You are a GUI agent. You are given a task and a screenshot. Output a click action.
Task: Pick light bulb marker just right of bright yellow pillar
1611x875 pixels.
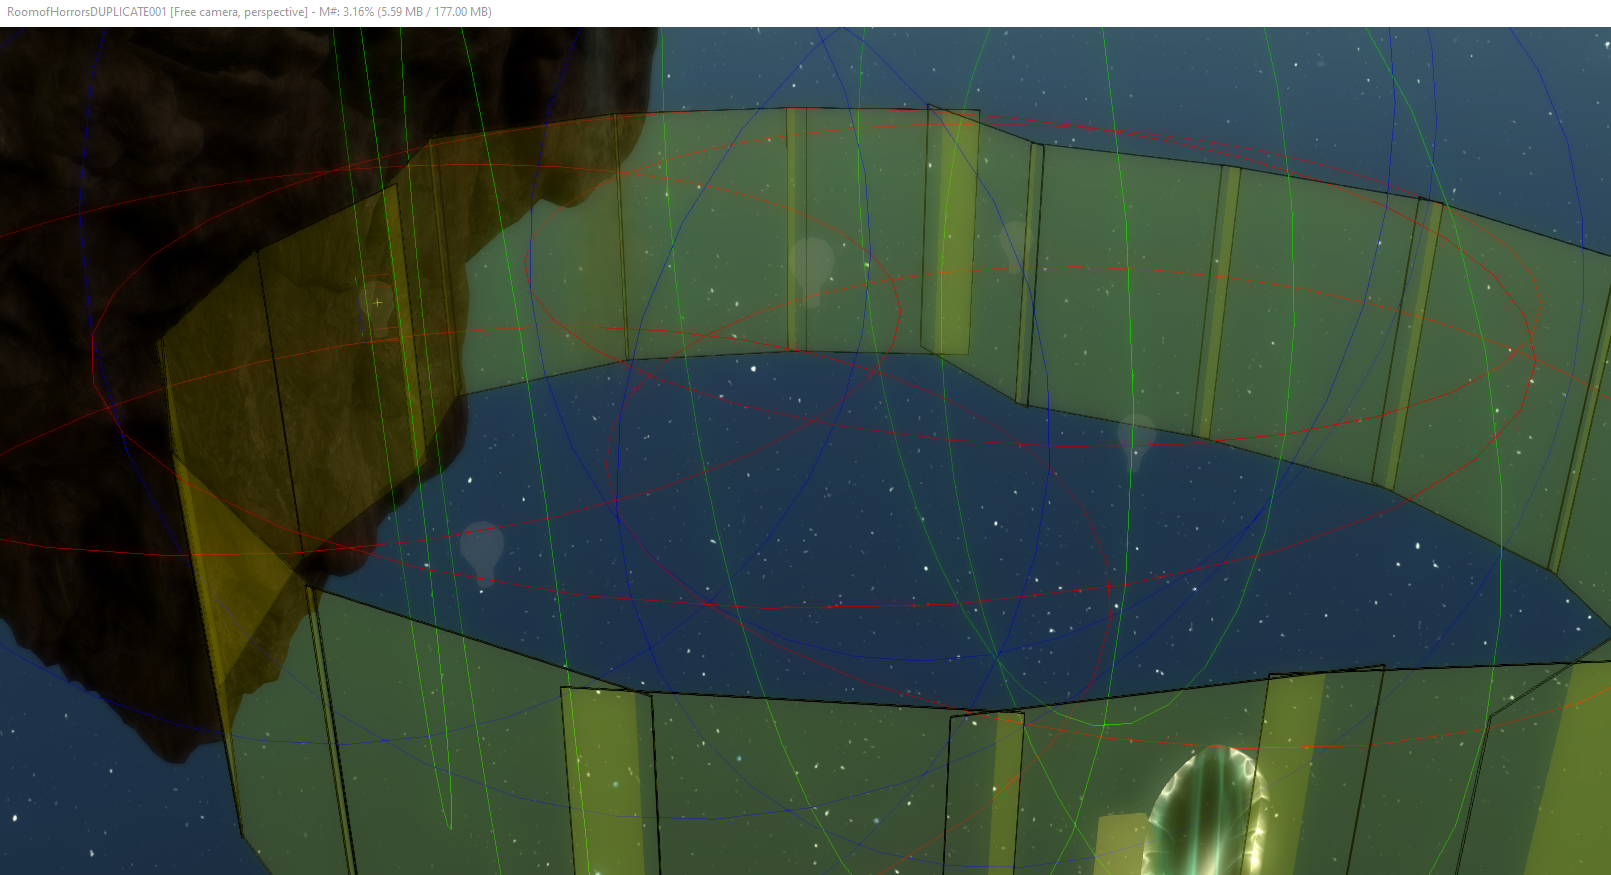1015,245
